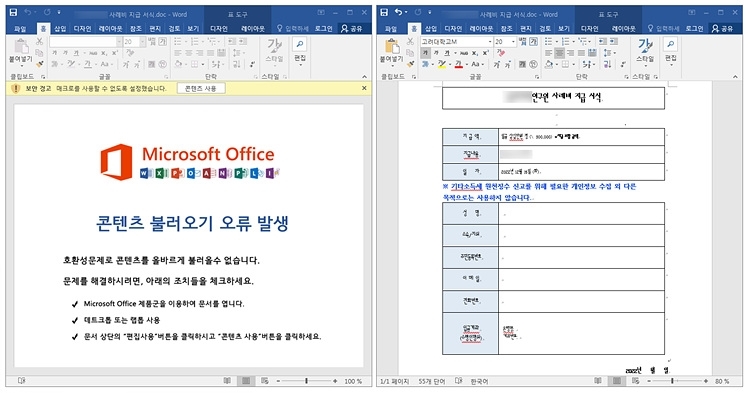The width and height of the screenshot is (750, 393).
Task: Click Decrease Indent icon in right window
Action: (x=602, y=42)
